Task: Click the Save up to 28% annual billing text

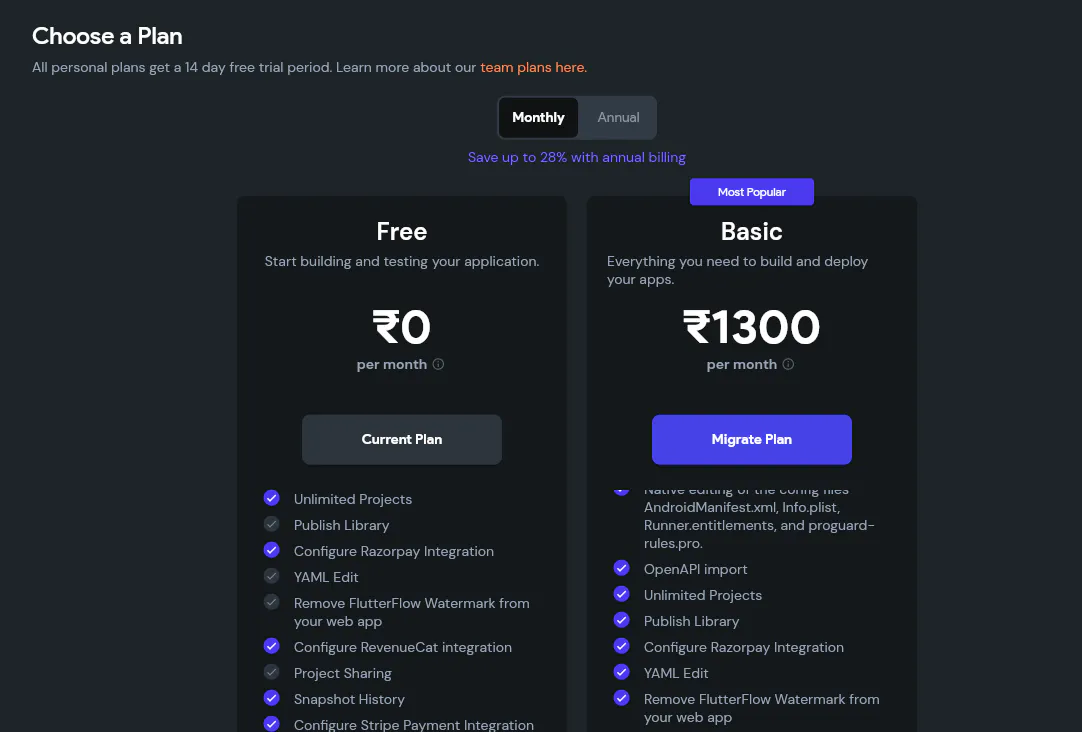Action: coord(577,157)
